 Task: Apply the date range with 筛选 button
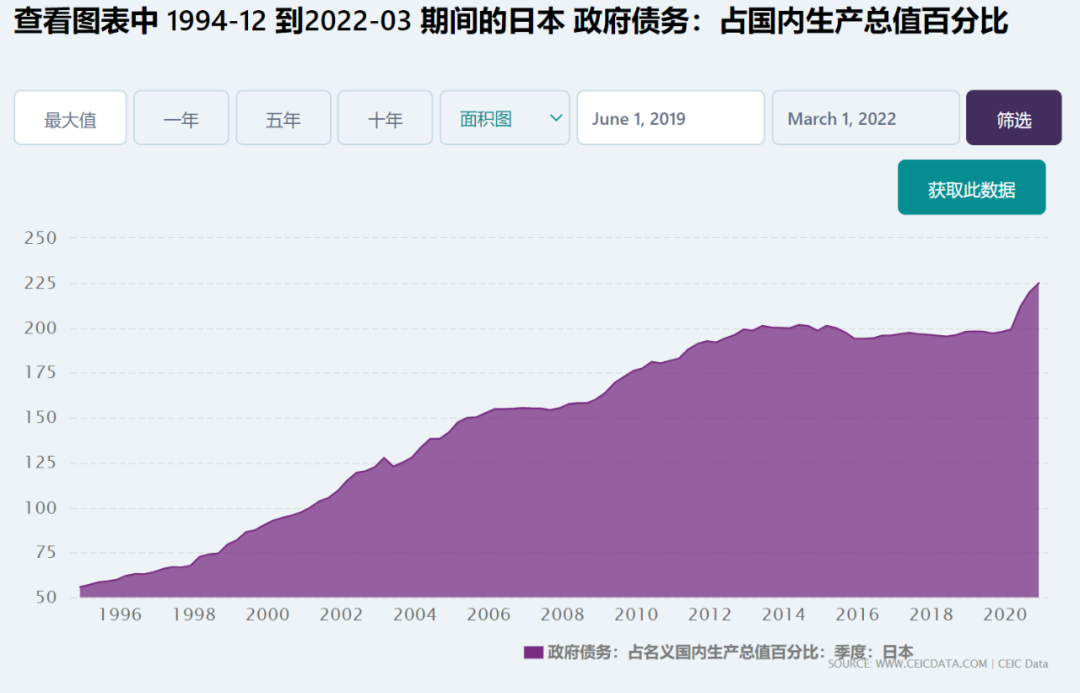(1014, 118)
